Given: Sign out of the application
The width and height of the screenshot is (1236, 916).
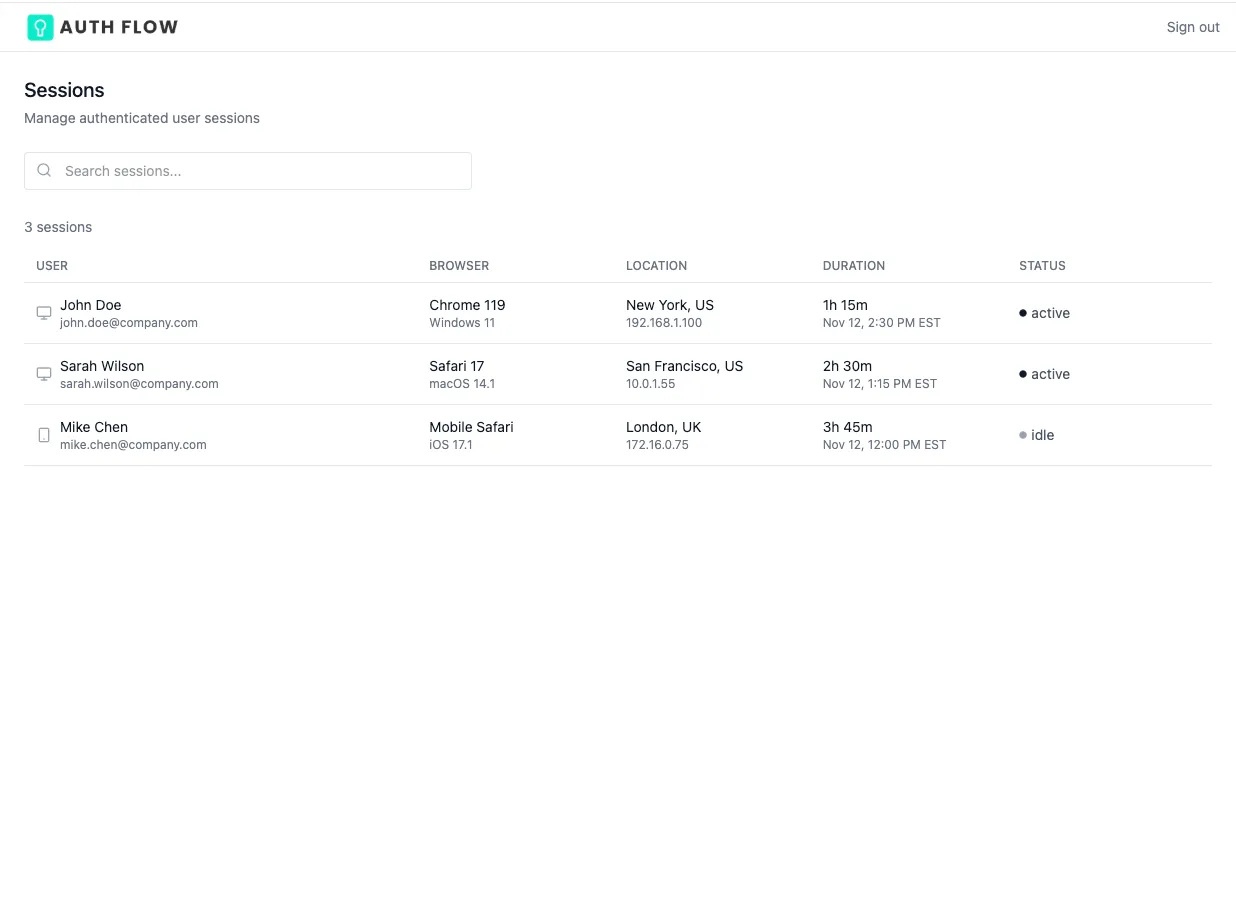Looking at the screenshot, I should click(1193, 27).
